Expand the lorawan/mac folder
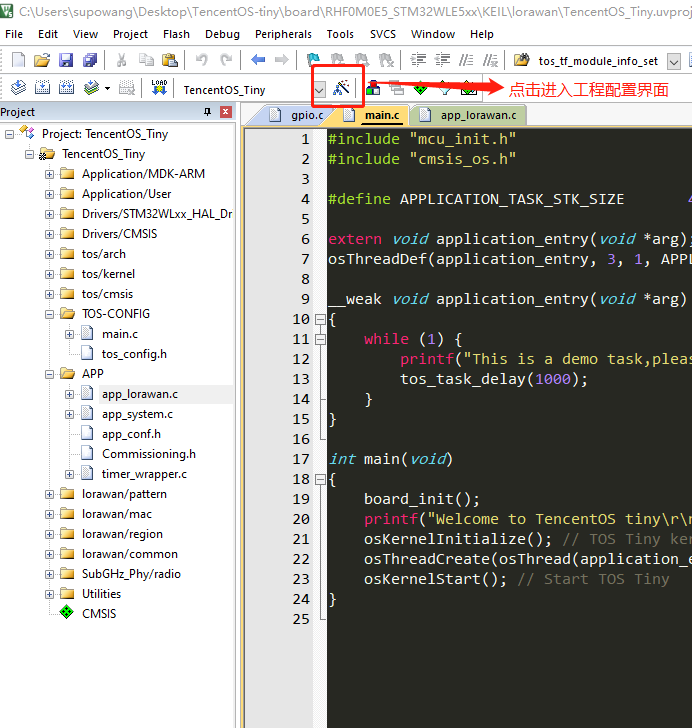This screenshot has width=692, height=728. tap(49, 514)
